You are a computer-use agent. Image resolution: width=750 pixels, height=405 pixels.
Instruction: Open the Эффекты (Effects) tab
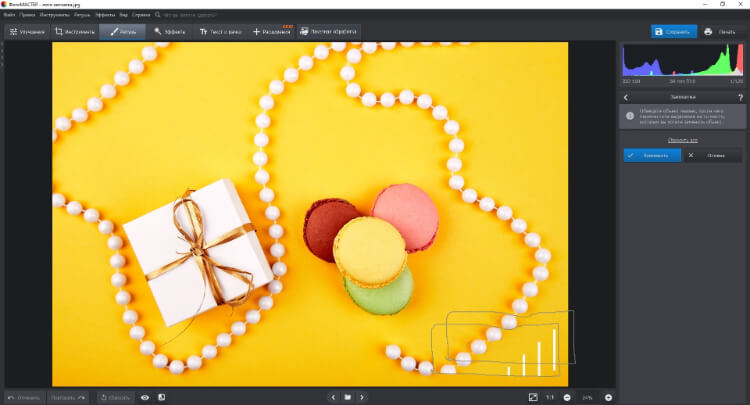click(x=171, y=32)
